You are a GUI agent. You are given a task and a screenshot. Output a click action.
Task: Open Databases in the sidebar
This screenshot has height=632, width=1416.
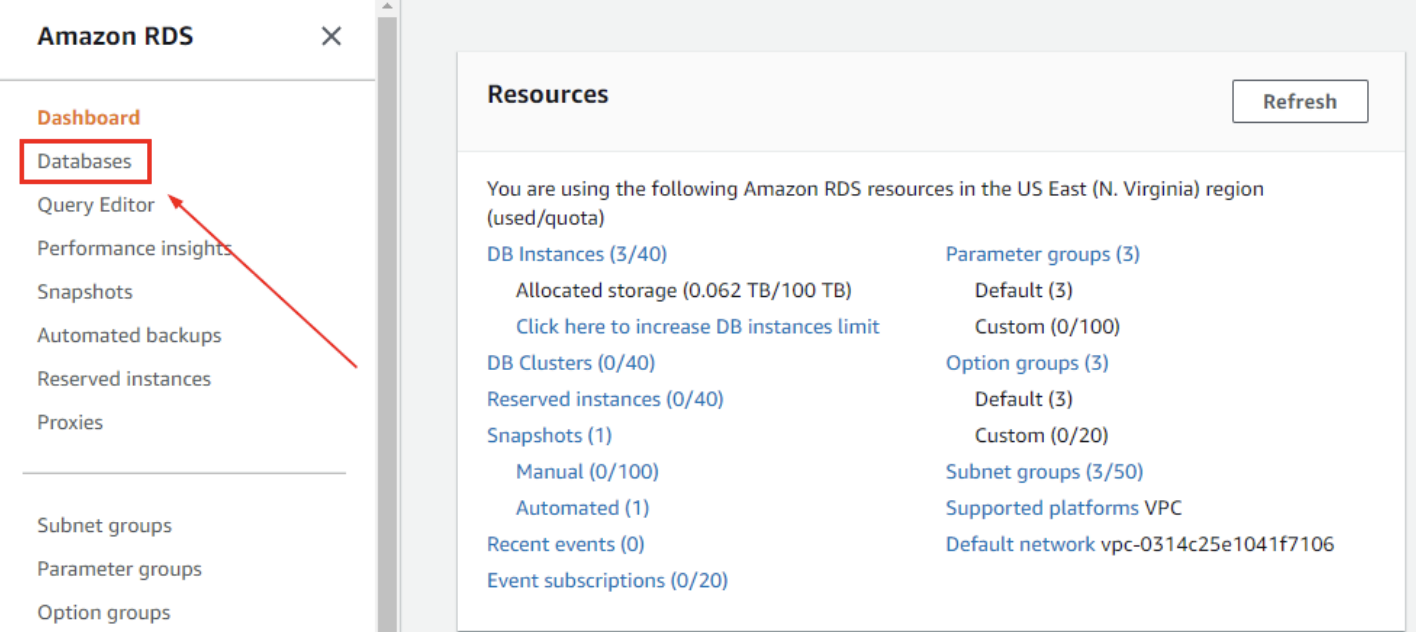85,161
